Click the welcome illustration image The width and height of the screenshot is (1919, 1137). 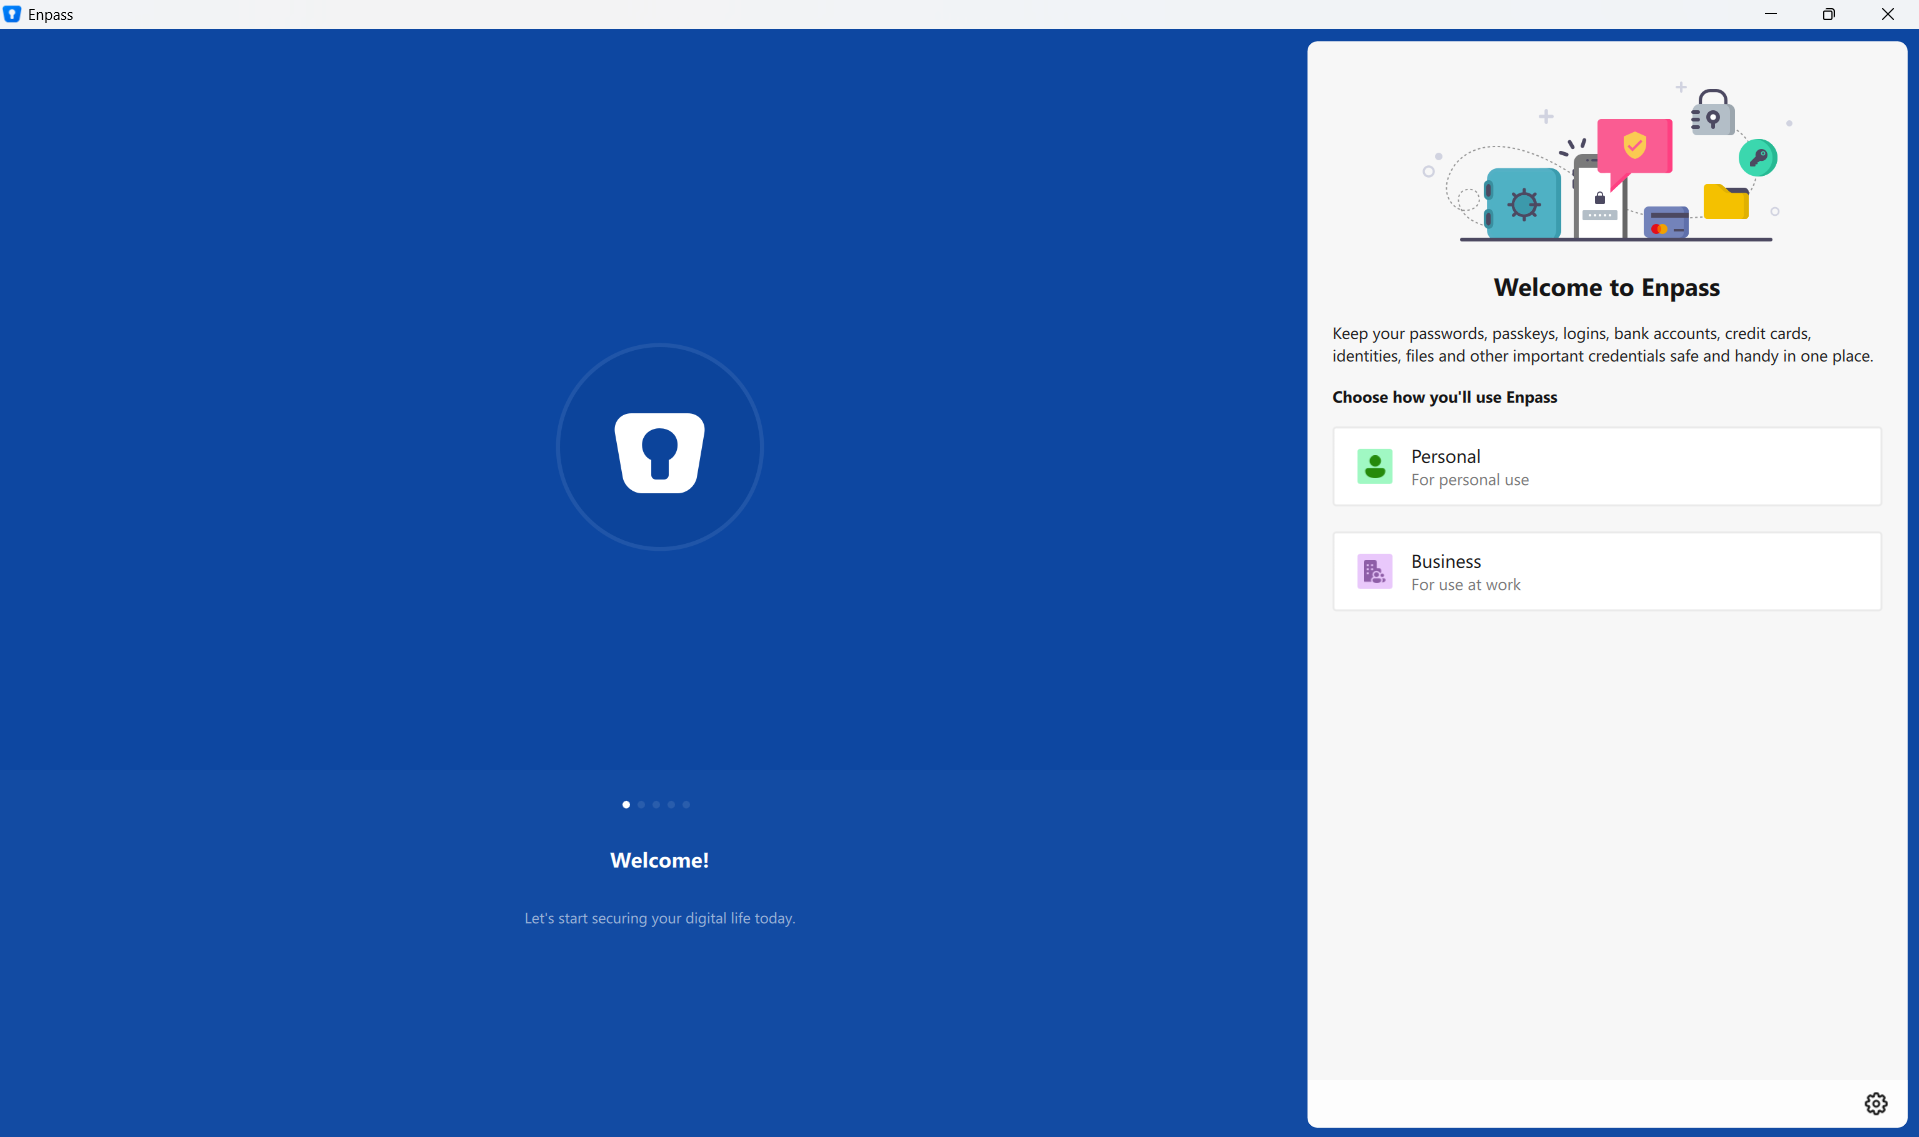click(1607, 162)
